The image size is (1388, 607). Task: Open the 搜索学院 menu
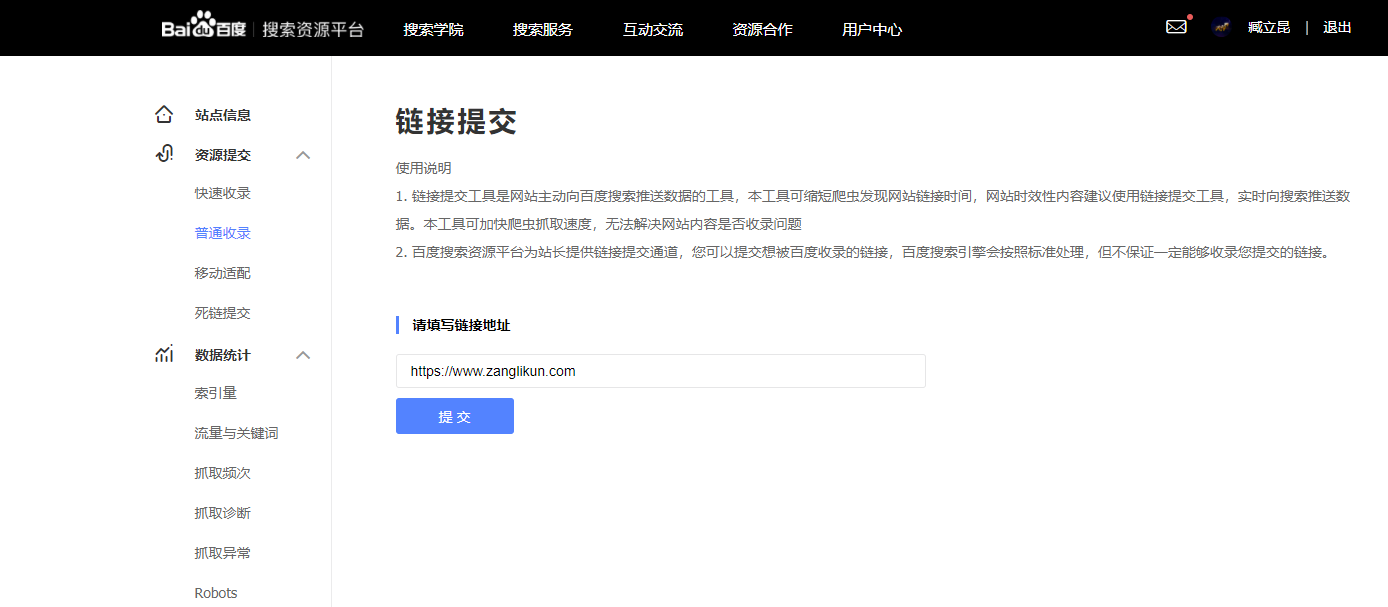[433, 29]
